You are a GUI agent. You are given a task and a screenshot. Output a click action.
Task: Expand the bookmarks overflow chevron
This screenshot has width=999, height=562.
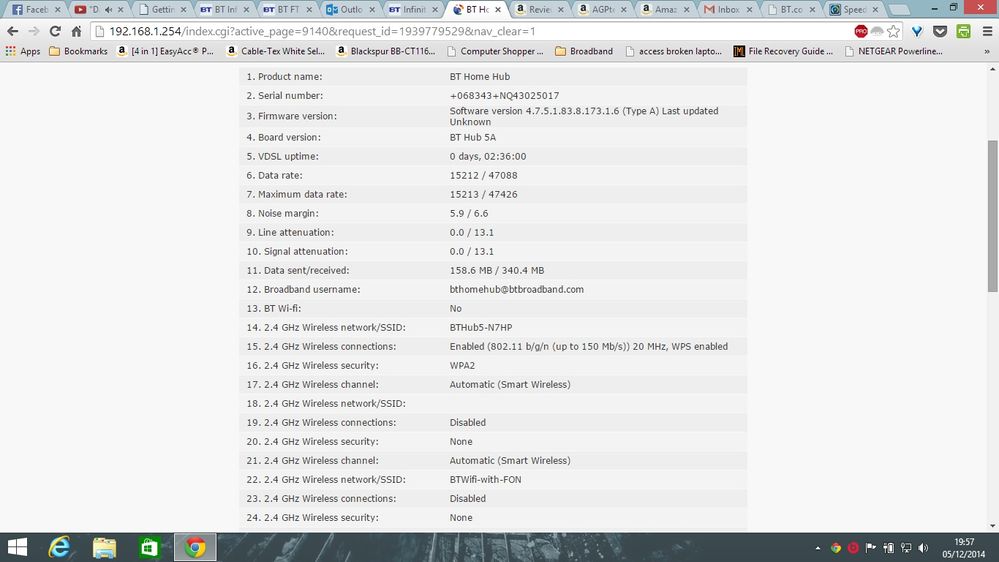(987, 51)
